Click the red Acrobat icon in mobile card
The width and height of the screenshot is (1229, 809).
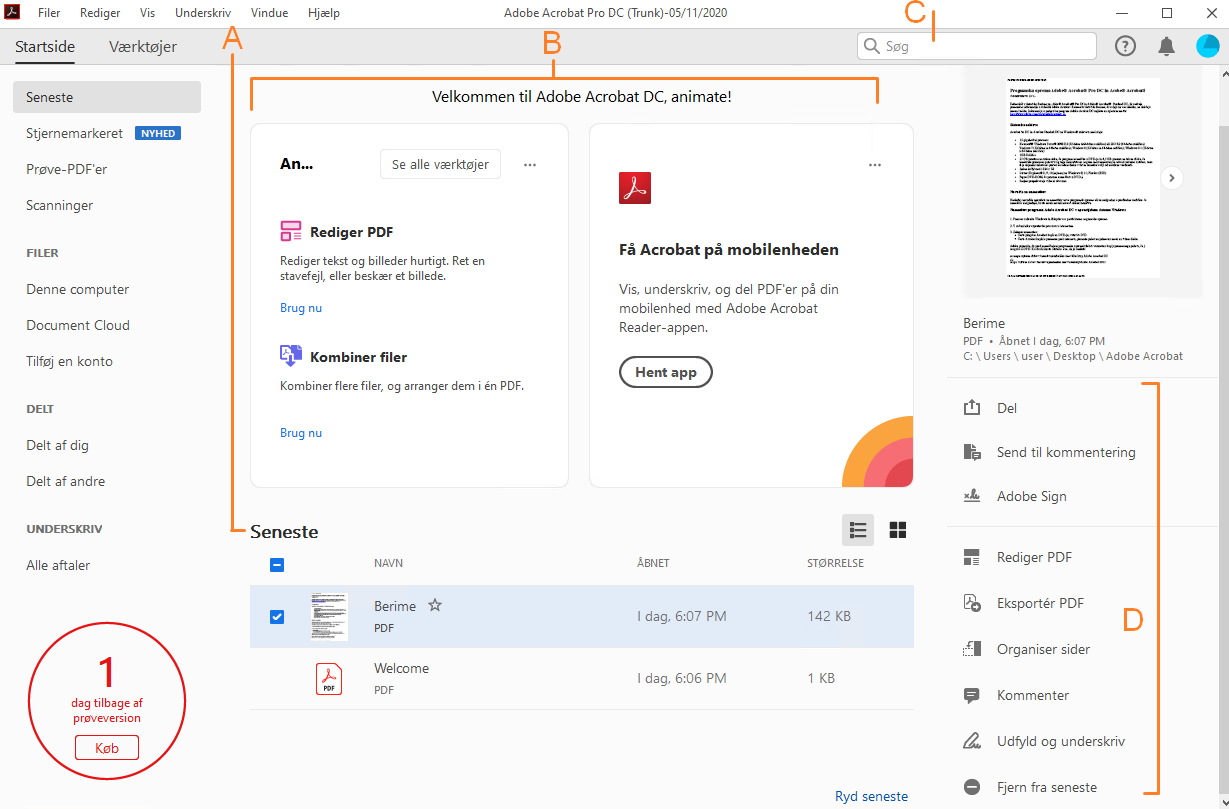pos(635,188)
